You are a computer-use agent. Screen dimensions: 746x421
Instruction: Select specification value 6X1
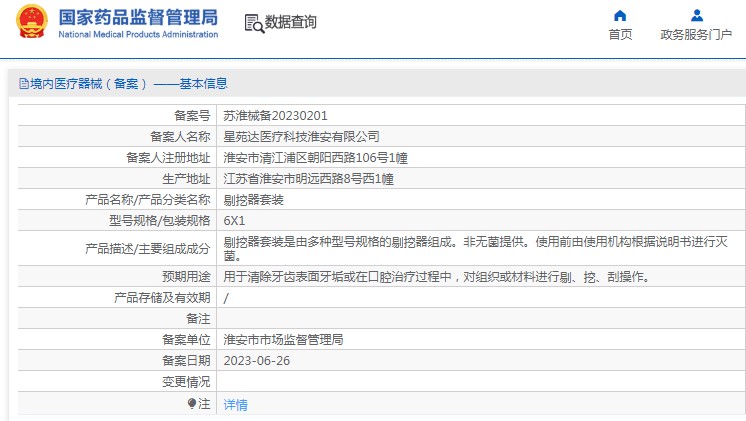tap(234, 221)
